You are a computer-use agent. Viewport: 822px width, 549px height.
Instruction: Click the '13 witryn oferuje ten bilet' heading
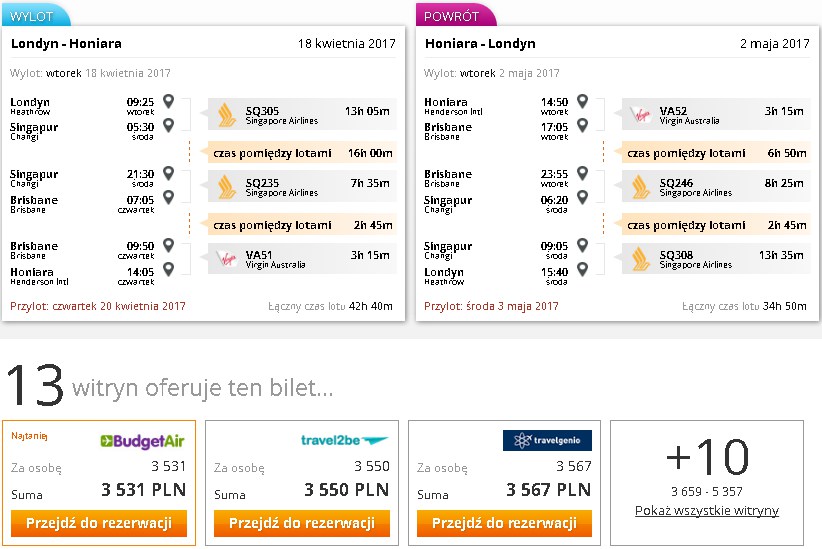(170, 386)
